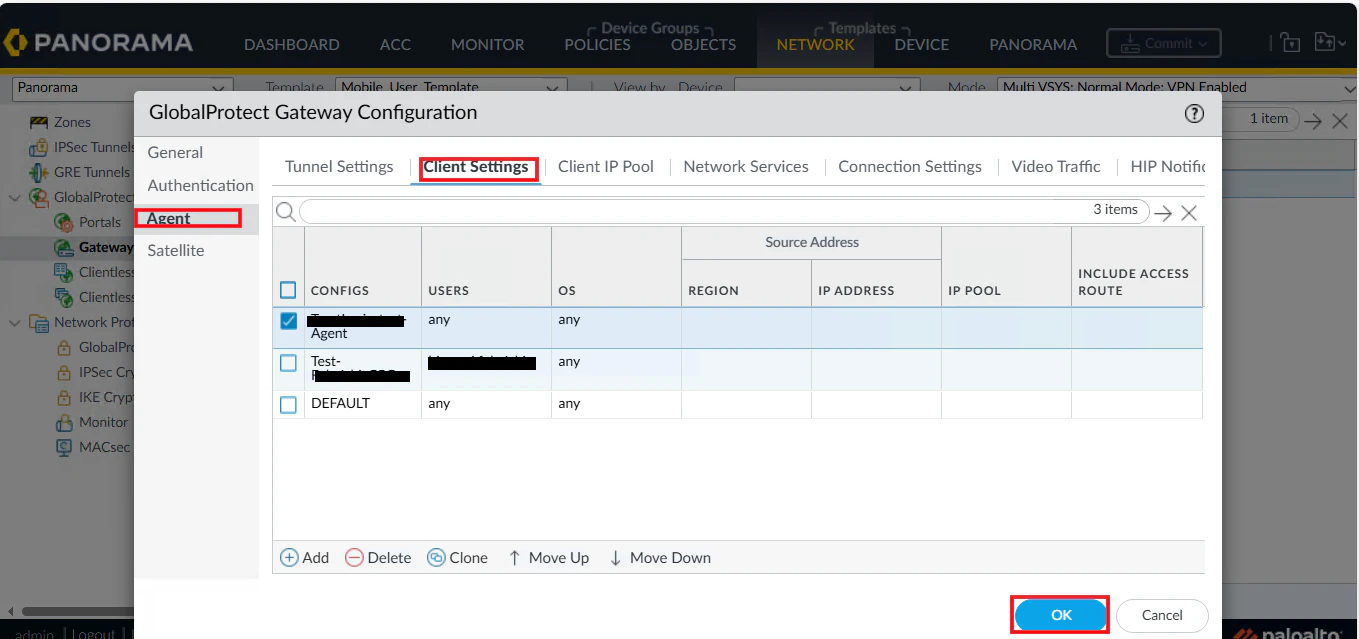The height and width of the screenshot is (639, 1359).
Task: Open the Network Services tab
Action: pos(746,167)
